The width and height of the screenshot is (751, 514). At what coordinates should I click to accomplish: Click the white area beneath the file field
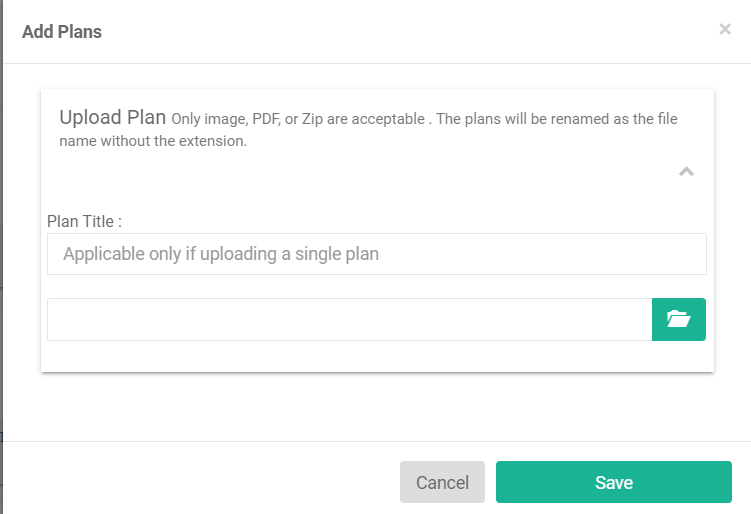(376, 356)
